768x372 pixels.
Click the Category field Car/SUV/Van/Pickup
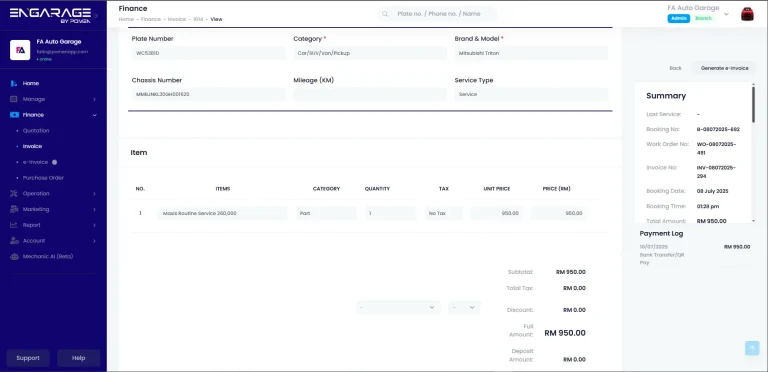[x=370, y=53]
